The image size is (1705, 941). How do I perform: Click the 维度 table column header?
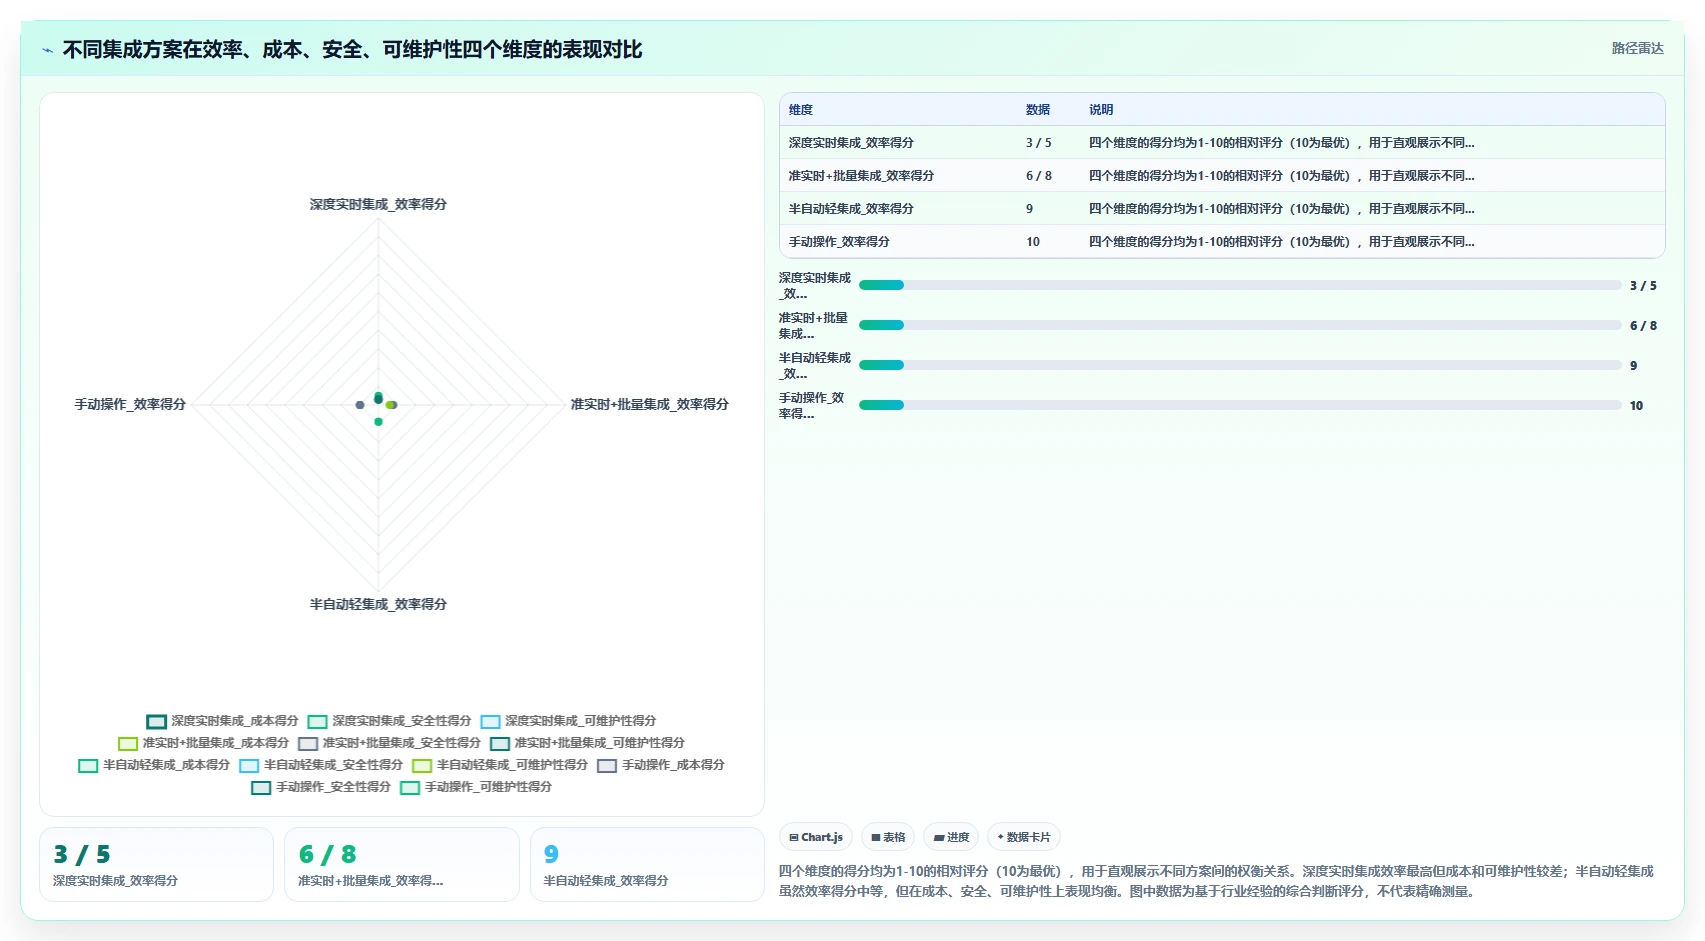[800, 110]
